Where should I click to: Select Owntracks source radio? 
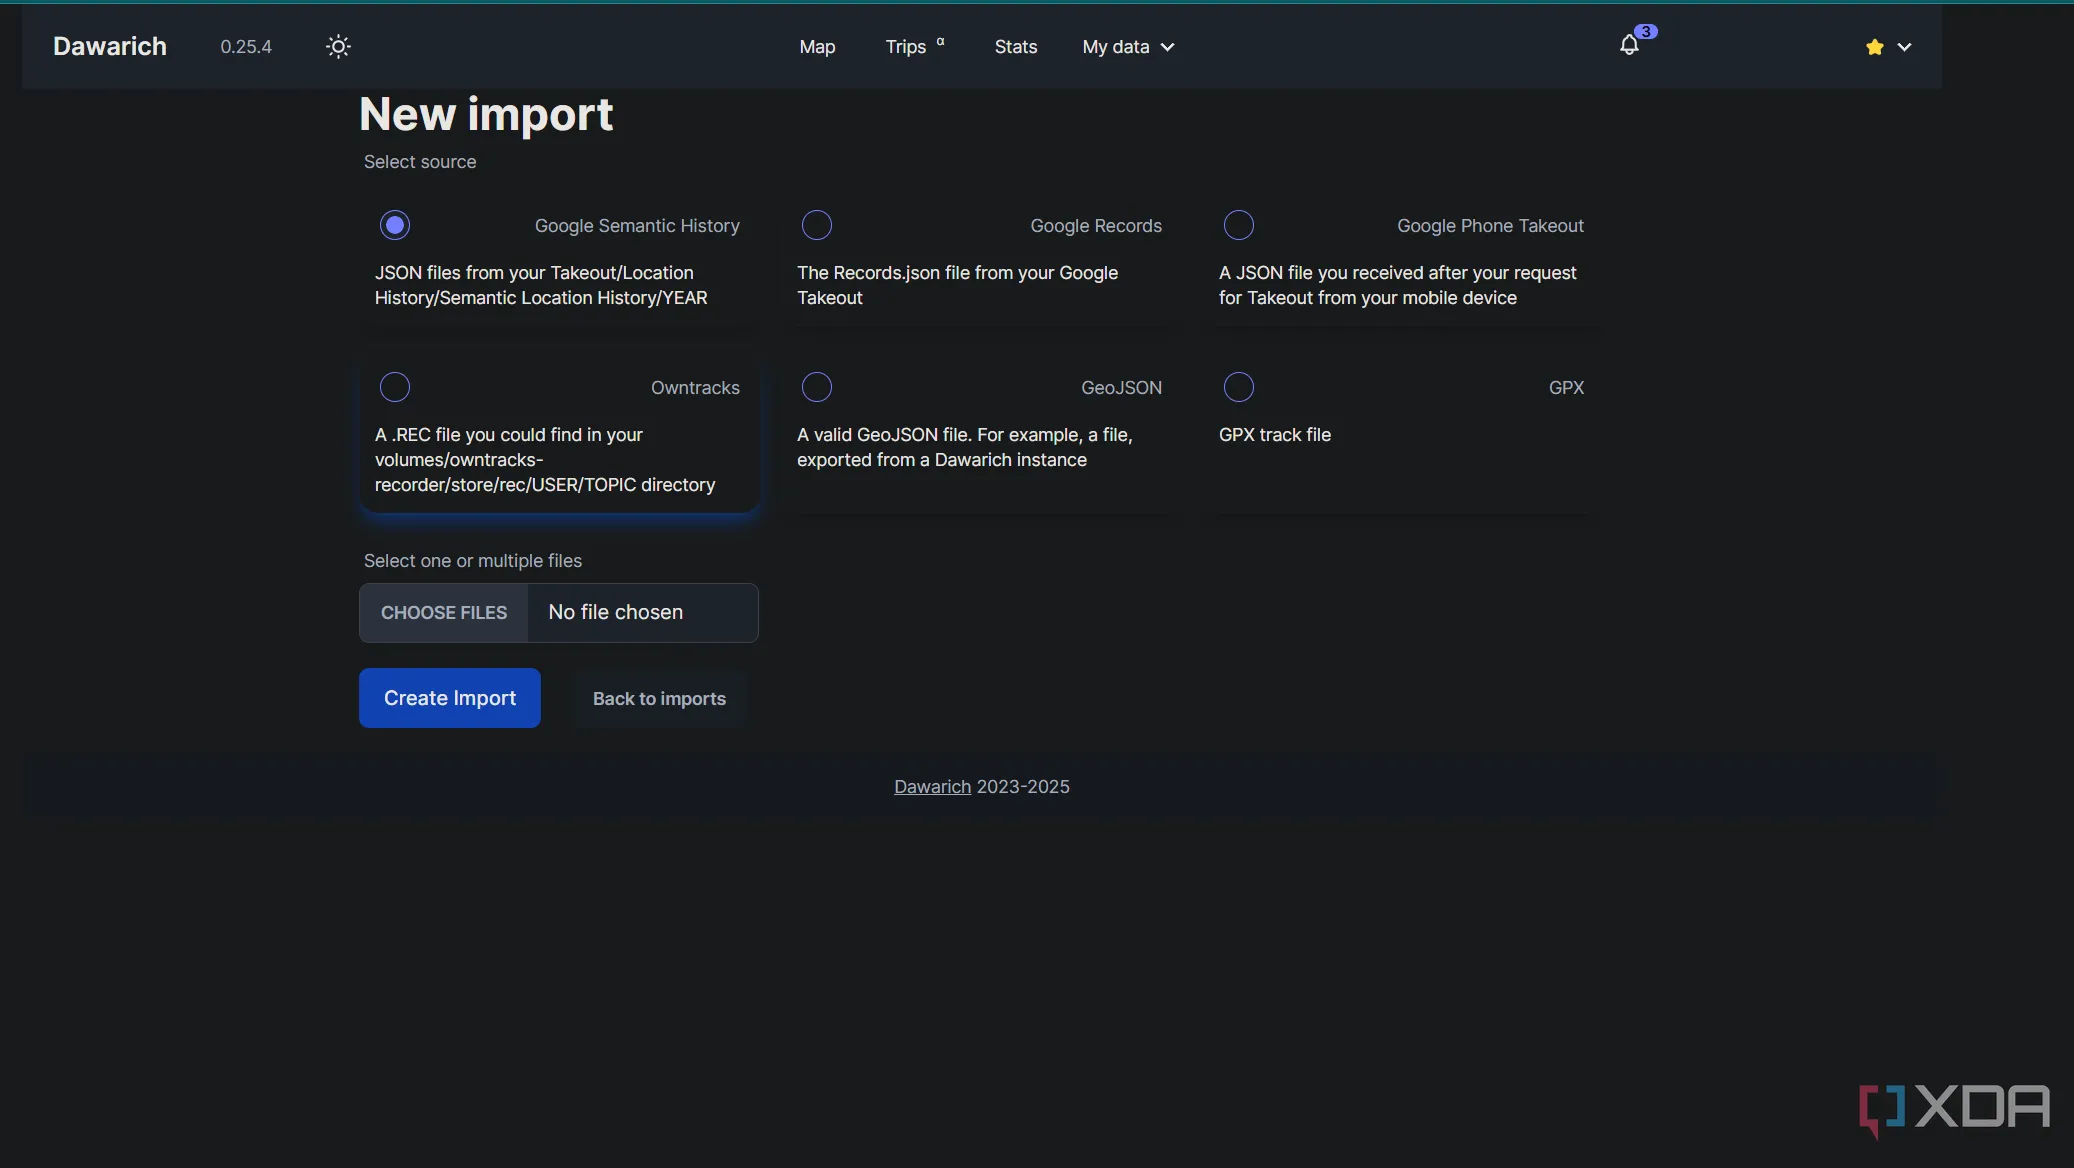tap(395, 387)
